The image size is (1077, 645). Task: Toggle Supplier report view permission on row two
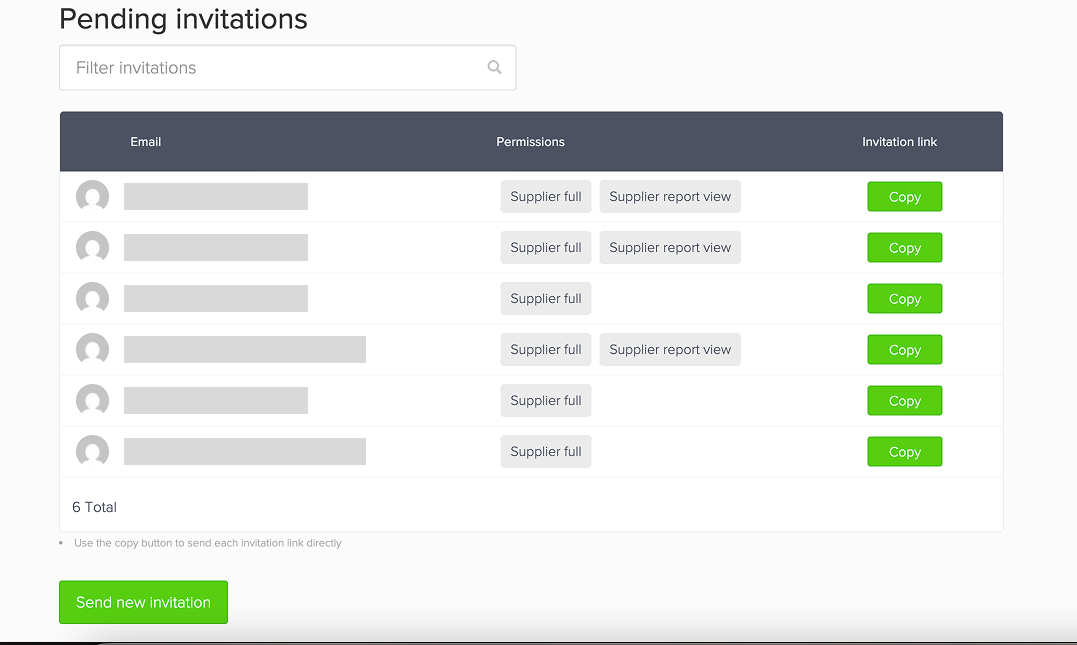pyautogui.click(x=670, y=247)
